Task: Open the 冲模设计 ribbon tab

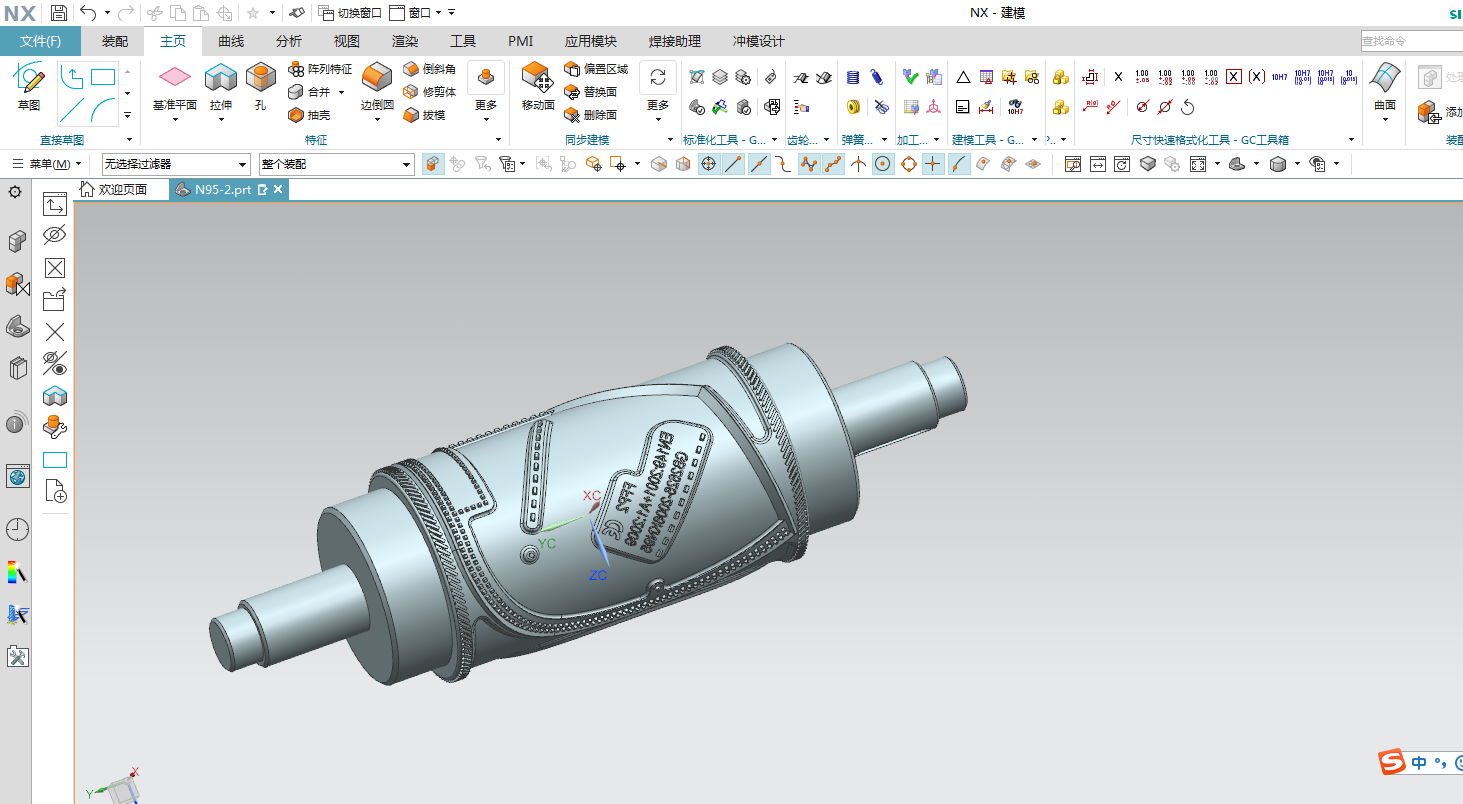Action: pos(759,41)
